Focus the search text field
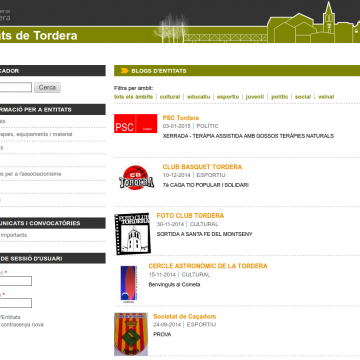This screenshot has height=360, width=360. [16, 87]
